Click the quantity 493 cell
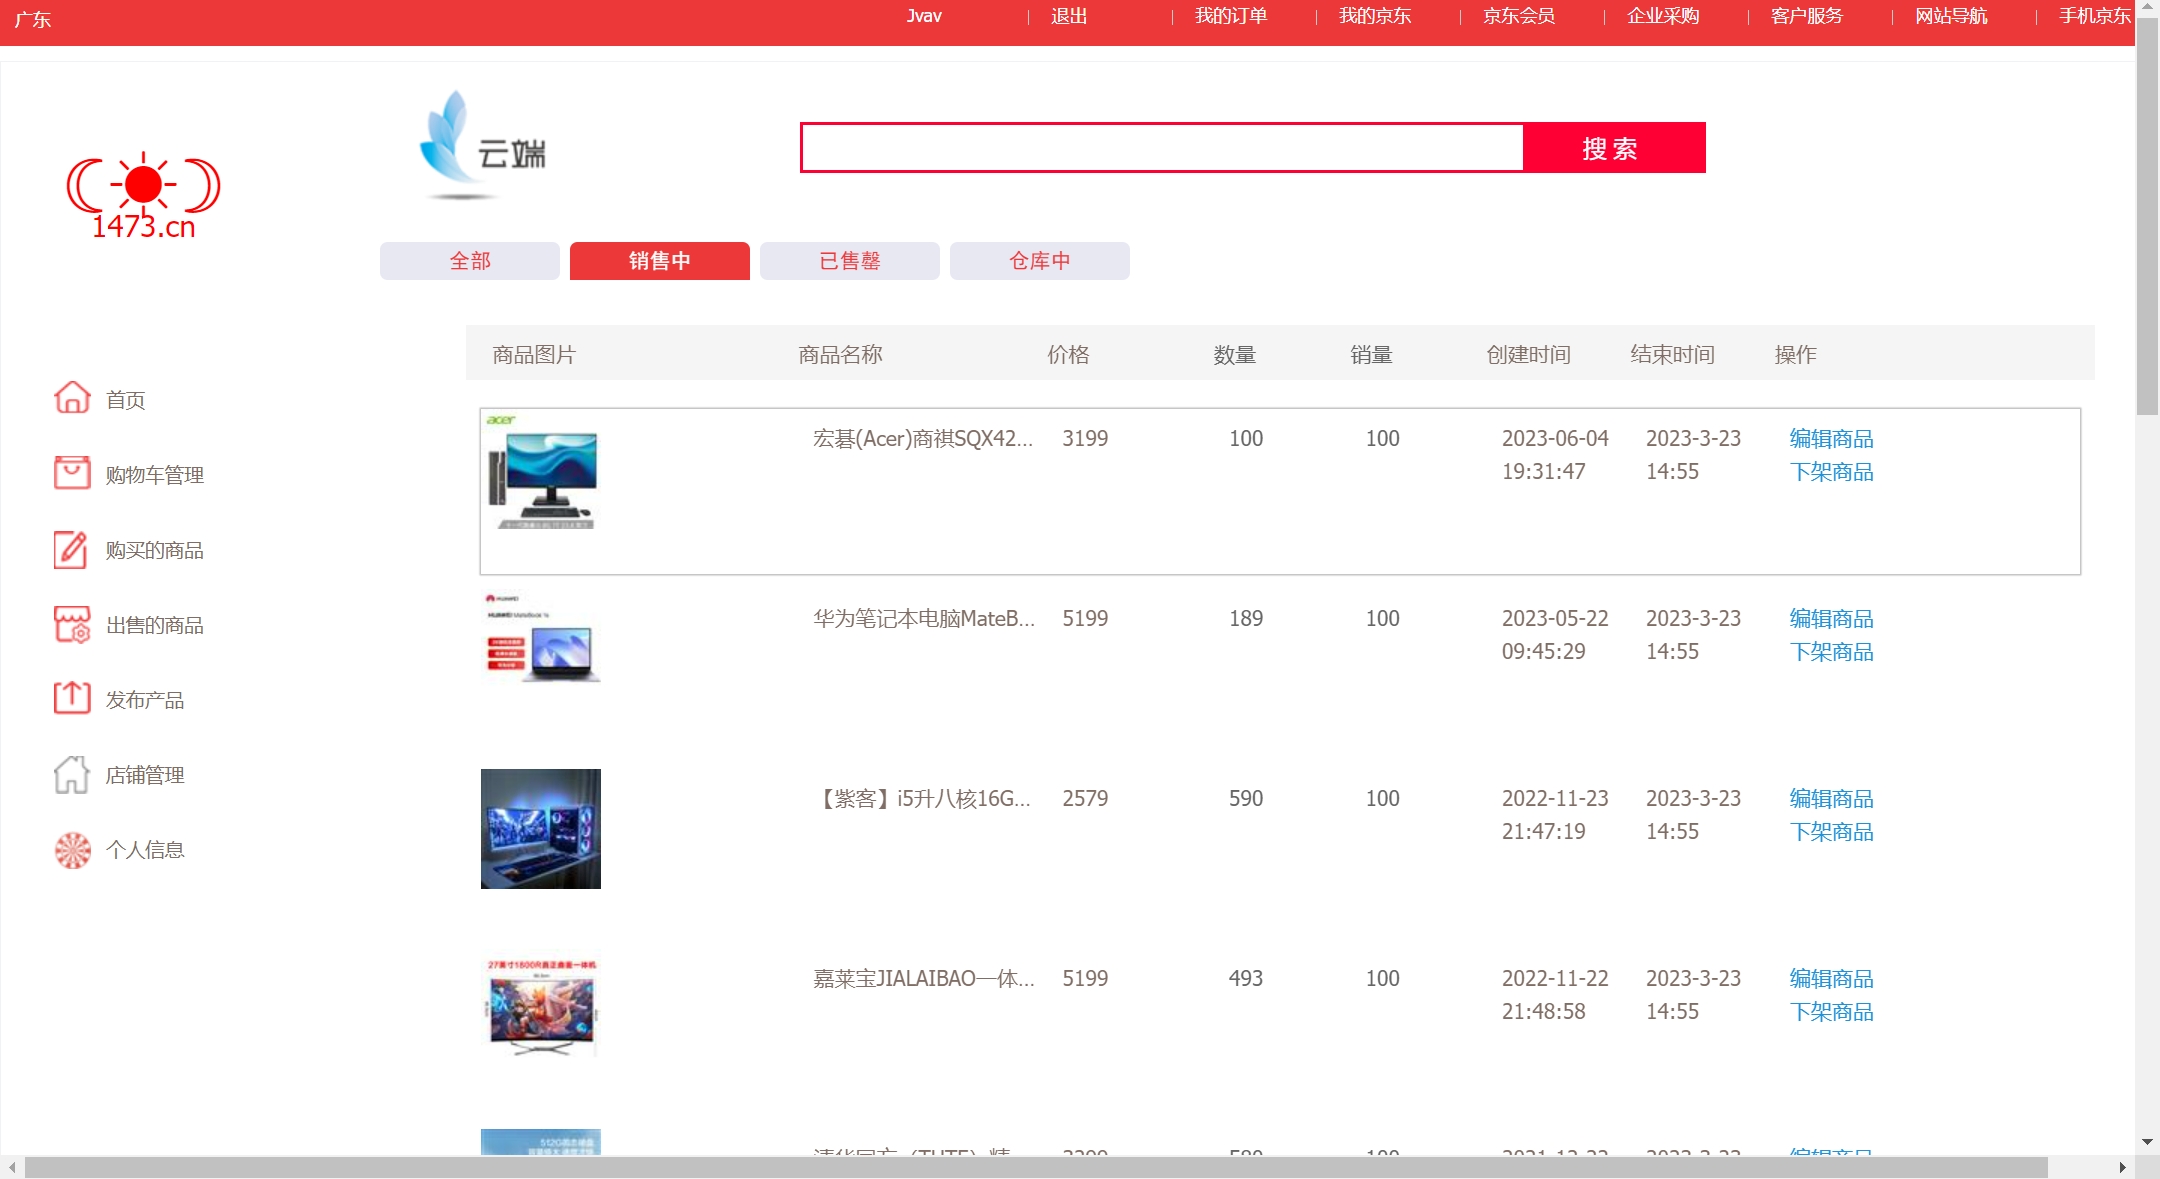The width and height of the screenshot is (2160, 1179). 1246,979
